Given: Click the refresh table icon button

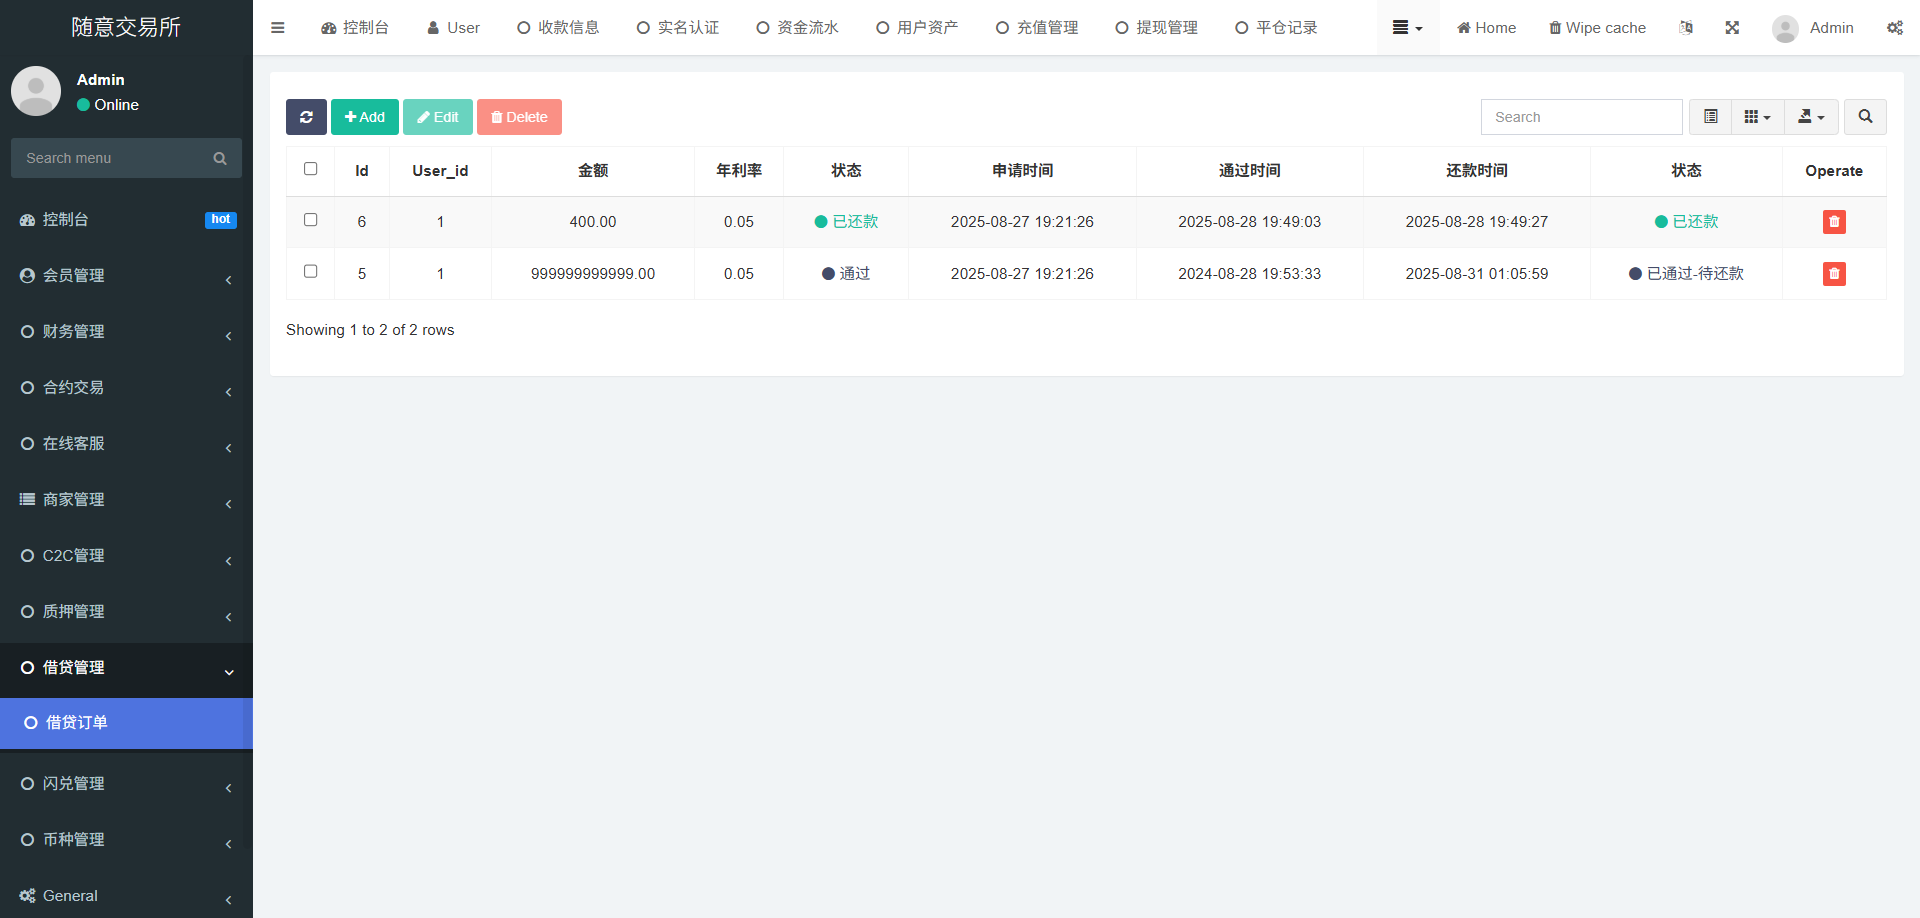Looking at the screenshot, I should coord(306,117).
